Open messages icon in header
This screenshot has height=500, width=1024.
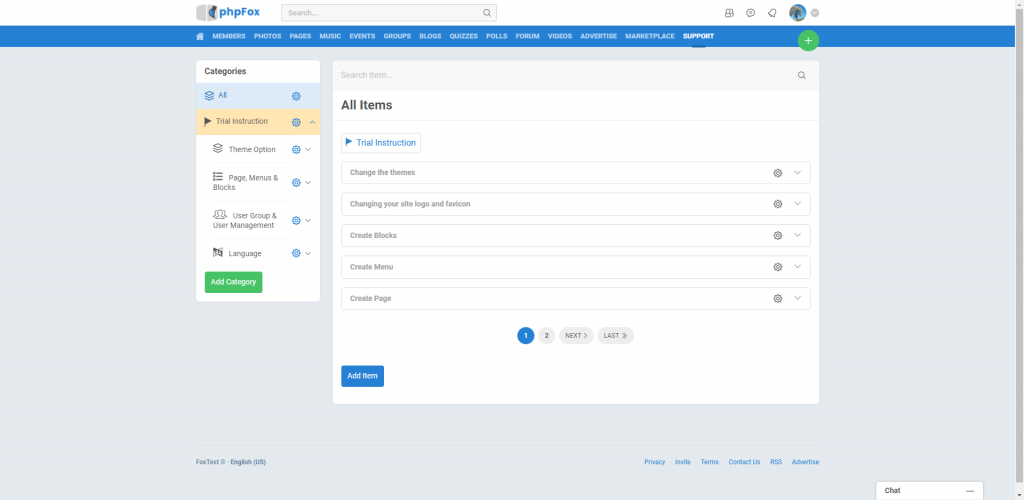pyautogui.click(x=750, y=12)
